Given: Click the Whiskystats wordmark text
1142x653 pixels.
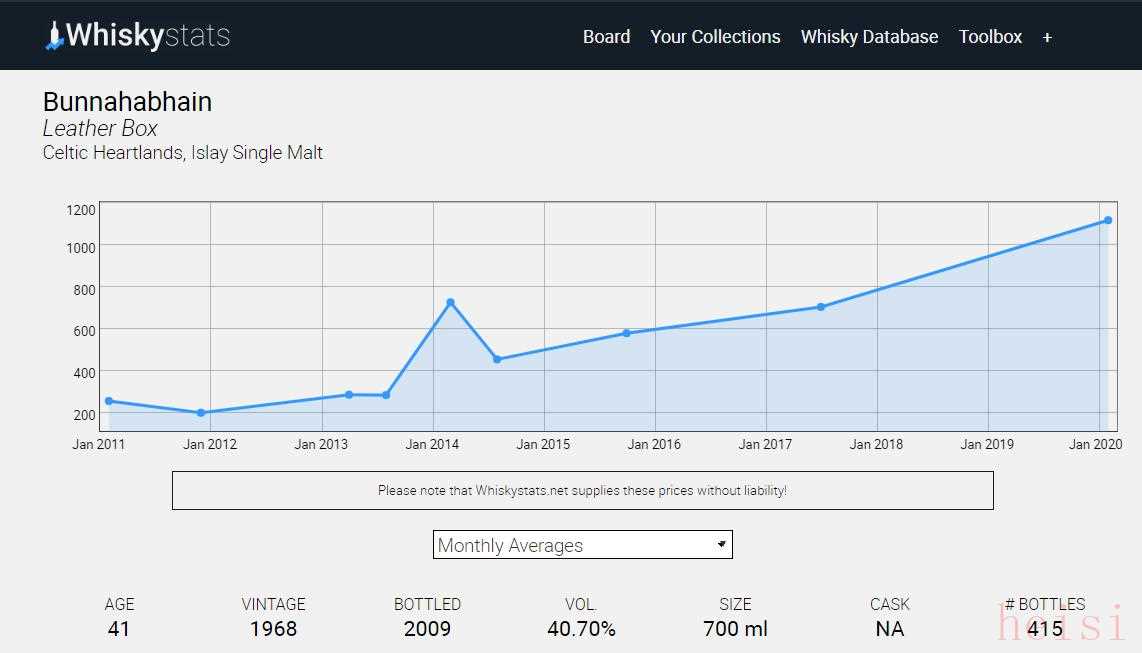Looking at the screenshot, I should [x=148, y=36].
